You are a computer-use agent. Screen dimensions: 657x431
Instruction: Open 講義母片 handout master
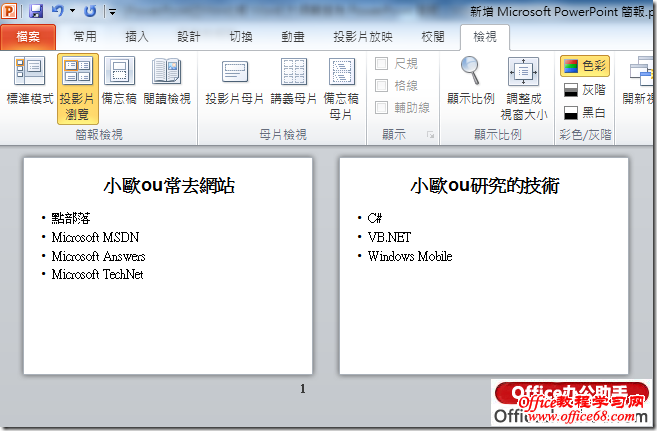click(294, 82)
